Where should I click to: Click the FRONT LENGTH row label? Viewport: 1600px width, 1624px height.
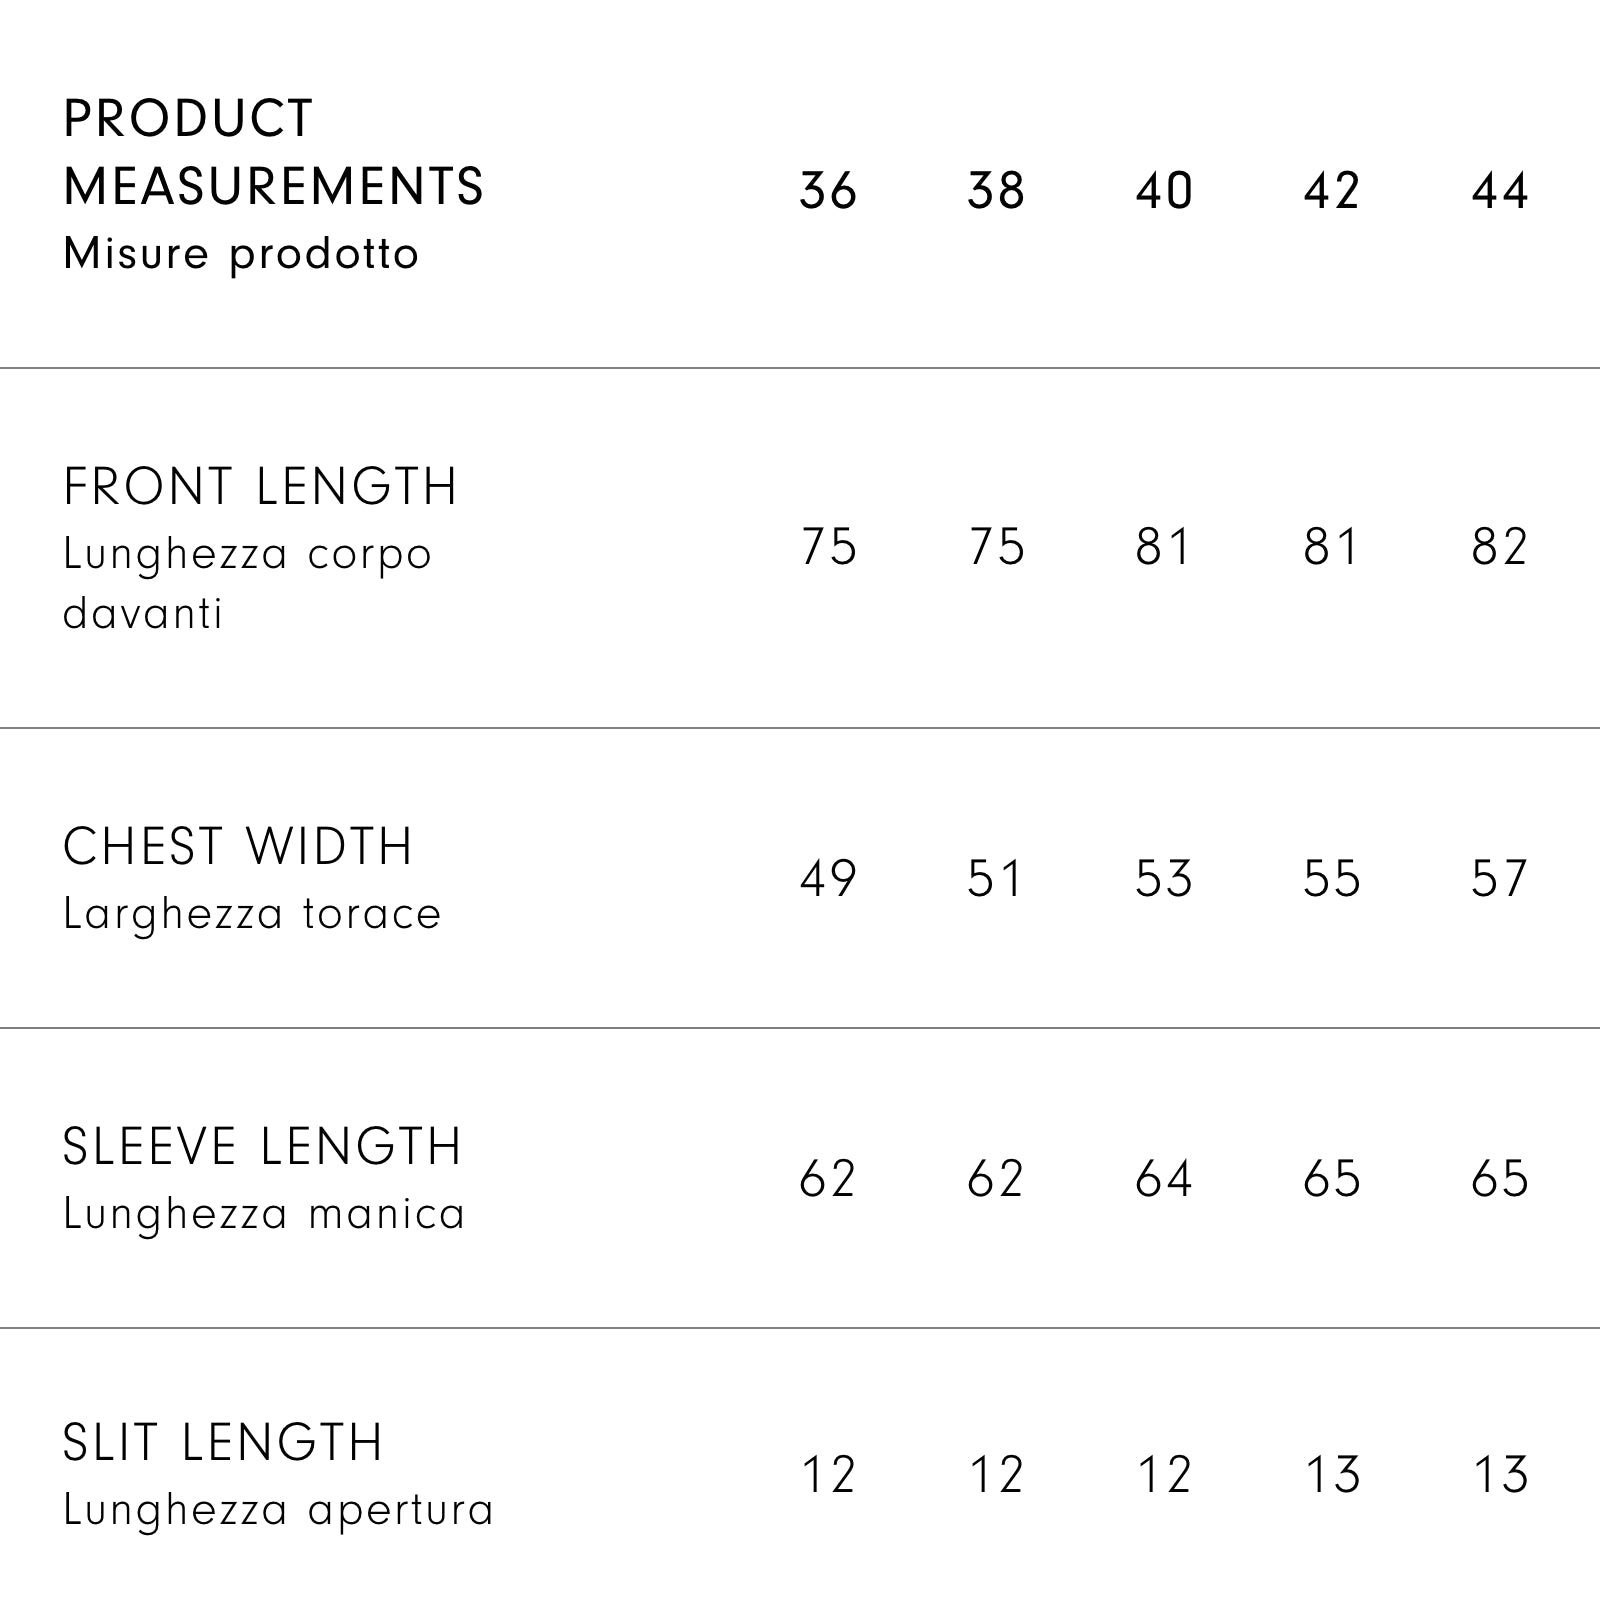(260, 487)
